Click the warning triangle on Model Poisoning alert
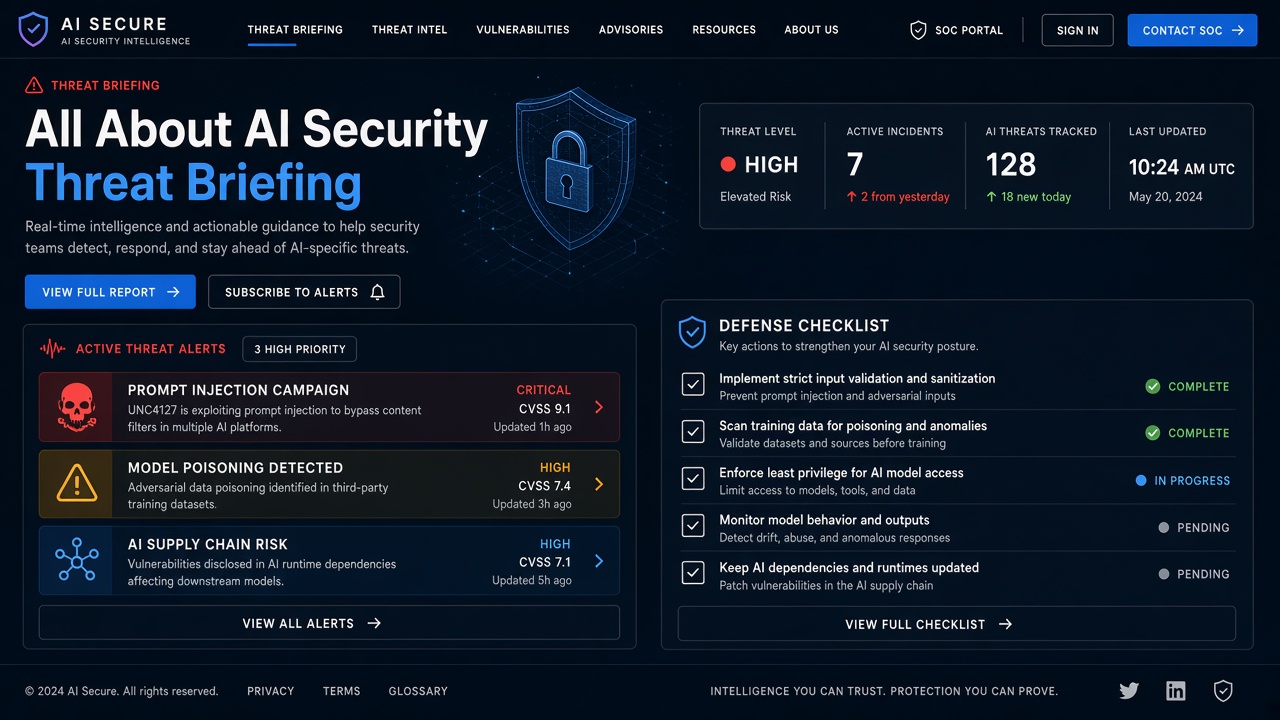This screenshot has height=720, width=1280. [77, 484]
